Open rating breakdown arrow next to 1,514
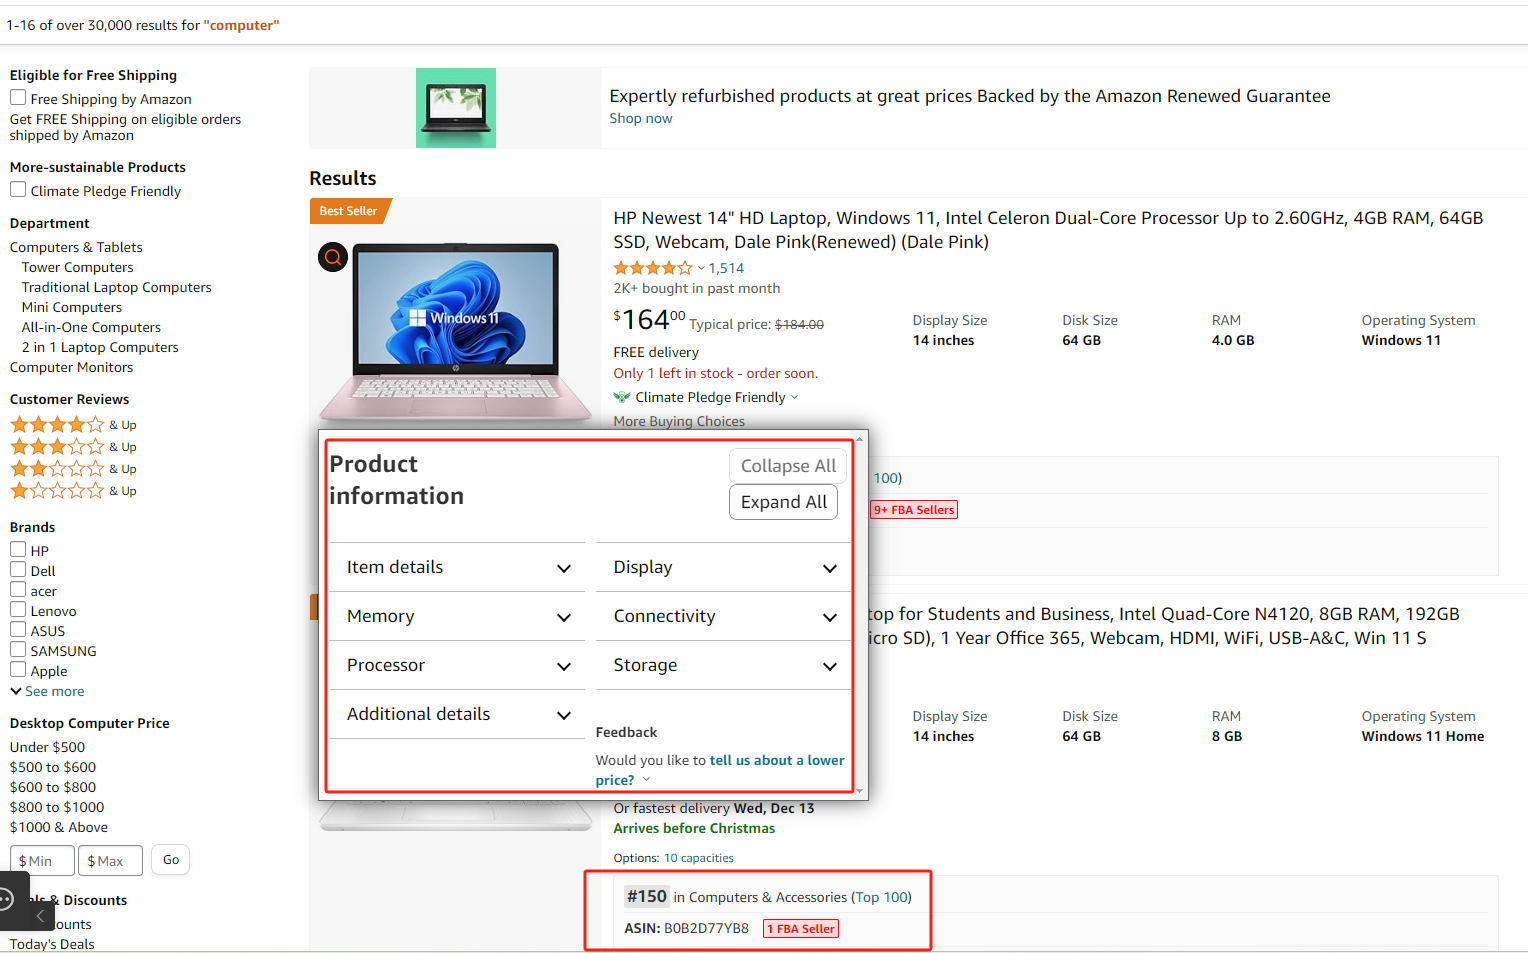1528x953 pixels. (701, 268)
